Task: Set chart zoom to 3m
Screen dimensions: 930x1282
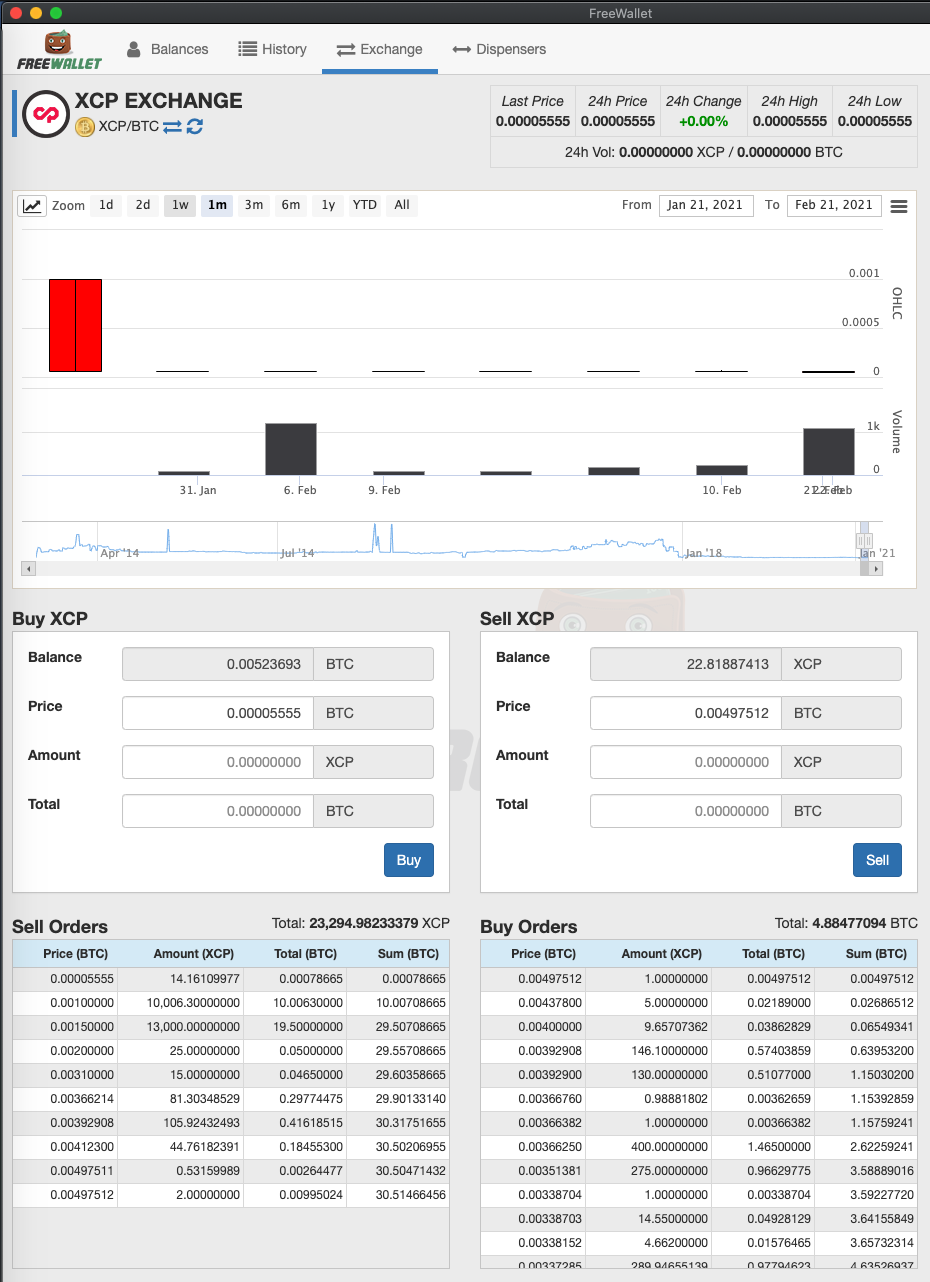Action: [254, 205]
